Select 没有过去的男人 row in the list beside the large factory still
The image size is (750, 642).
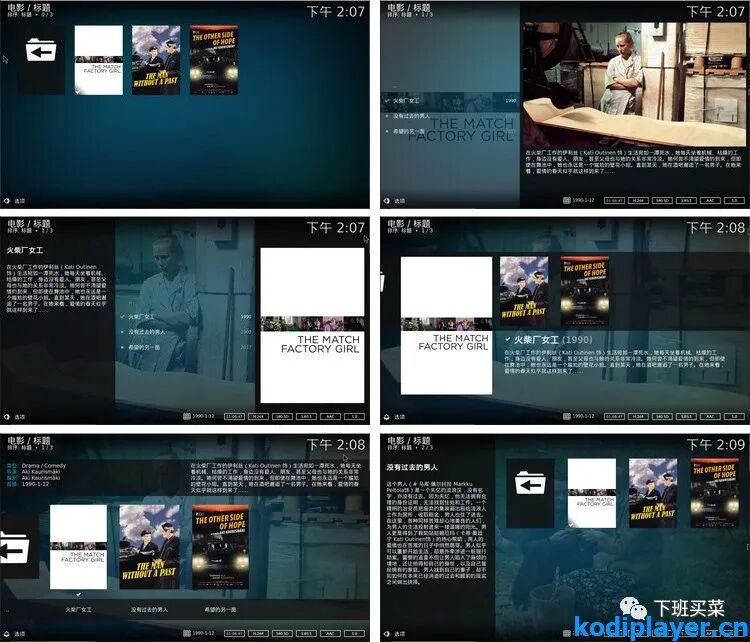point(450,116)
